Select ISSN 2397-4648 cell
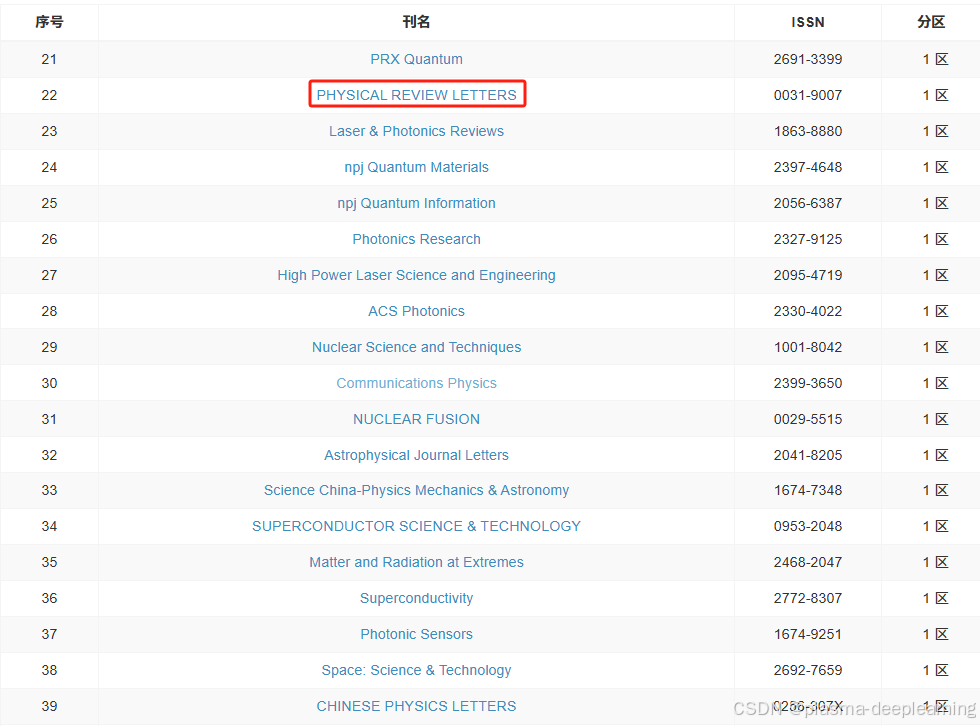The height and width of the screenshot is (726, 980). [x=808, y=167]
